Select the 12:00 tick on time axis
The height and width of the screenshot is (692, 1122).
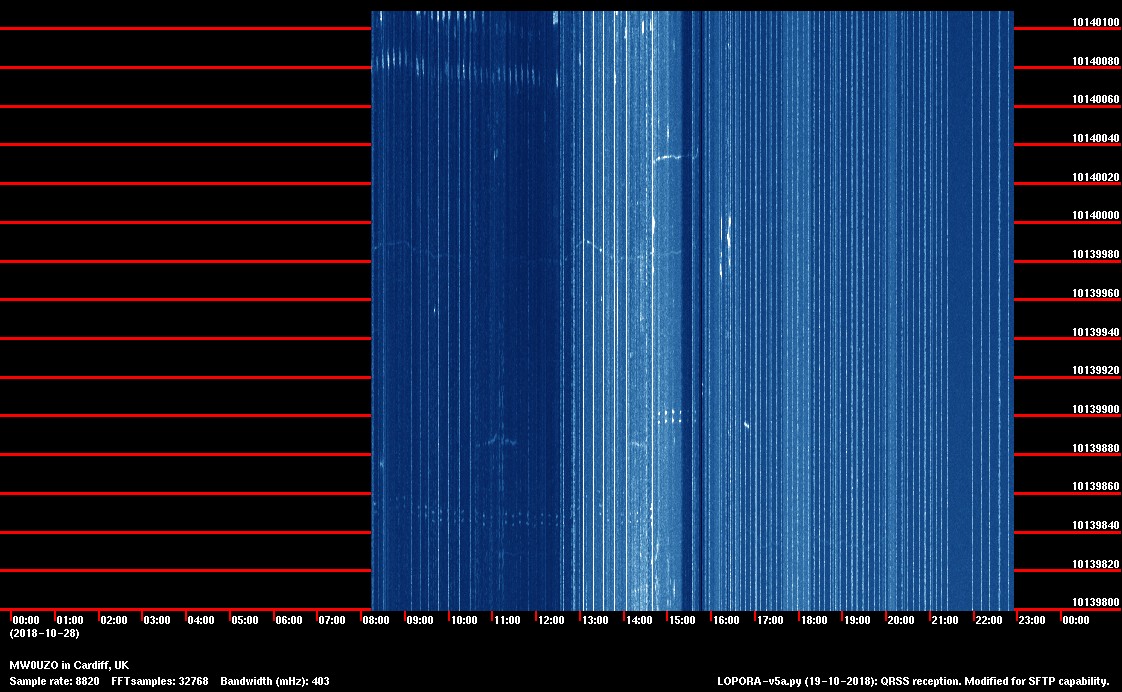(551, 621)
